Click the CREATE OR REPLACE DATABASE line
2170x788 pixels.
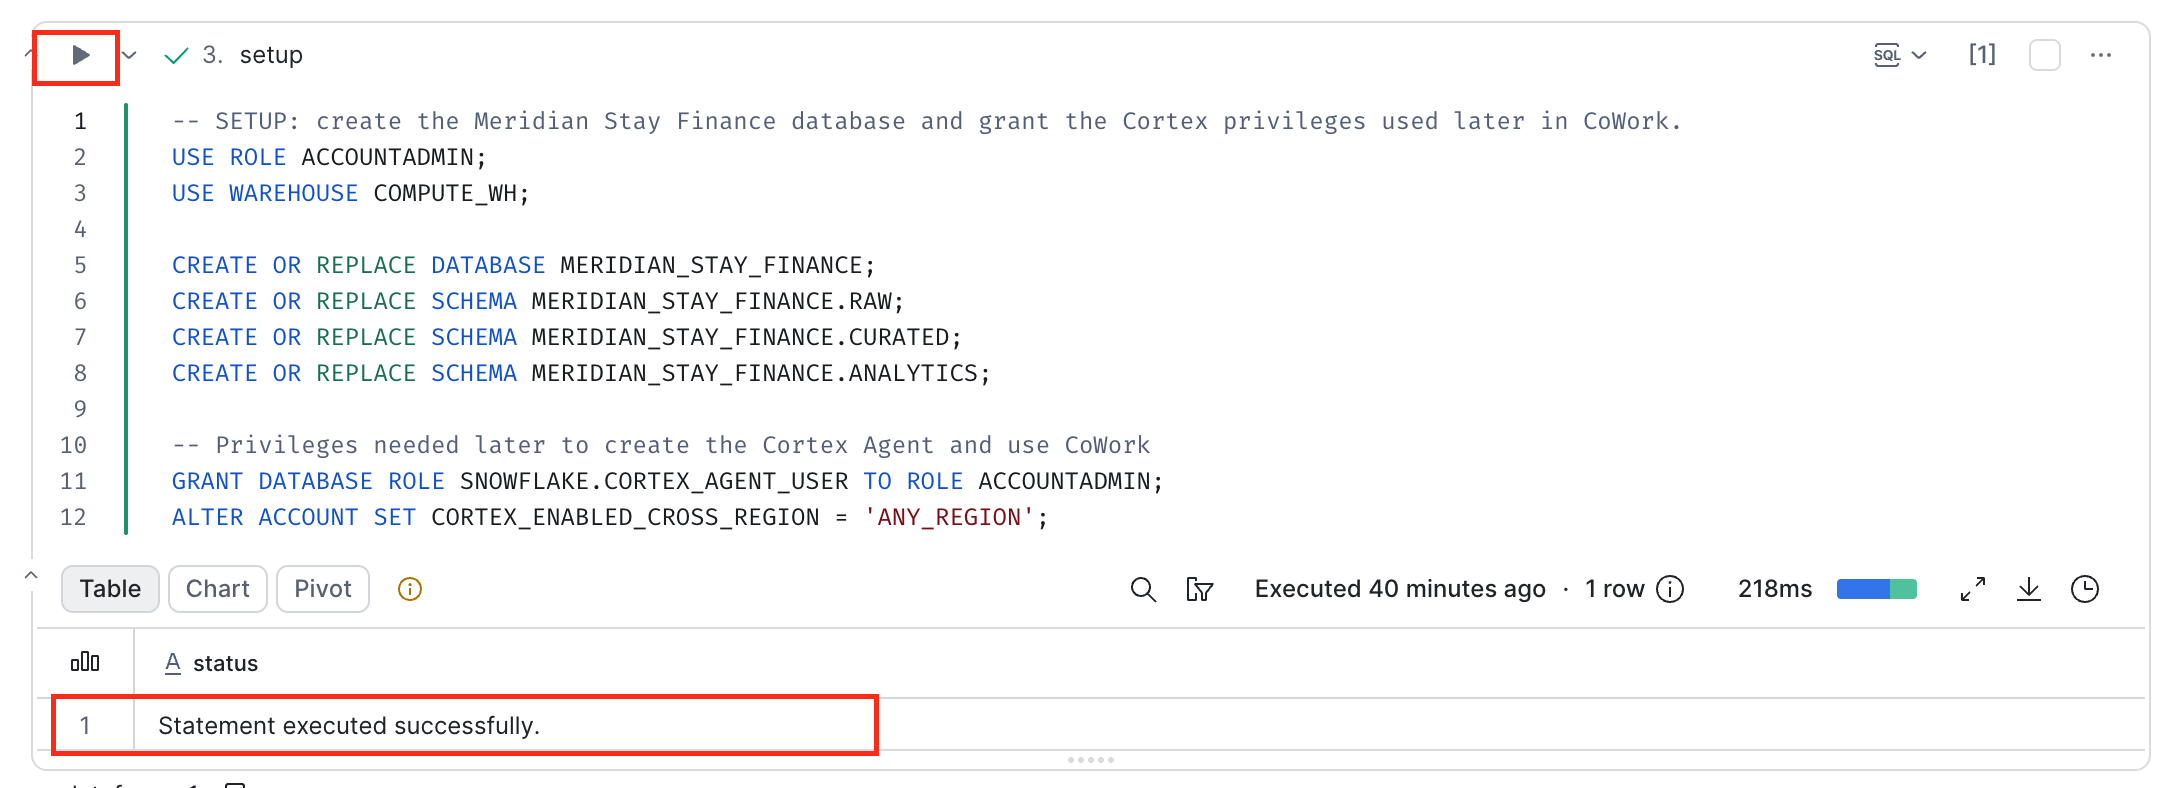tap(523, 265)
